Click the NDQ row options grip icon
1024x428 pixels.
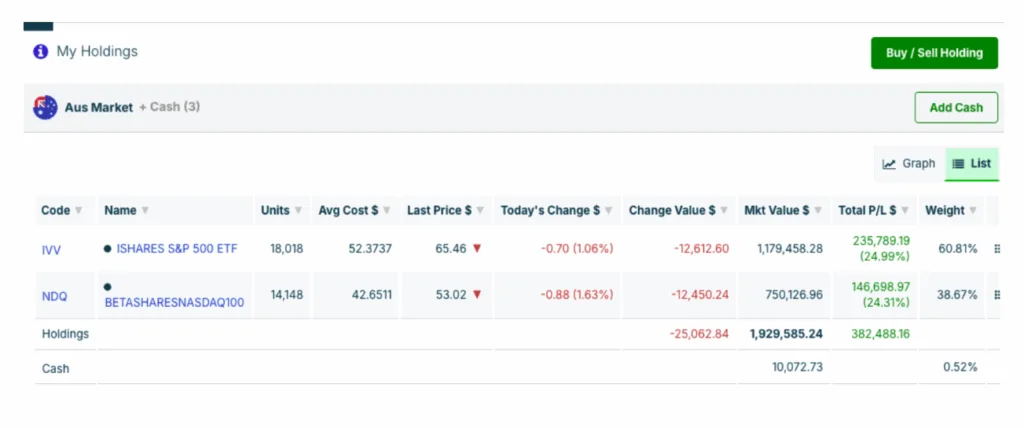pyautogui.click(x=996, y=295)
